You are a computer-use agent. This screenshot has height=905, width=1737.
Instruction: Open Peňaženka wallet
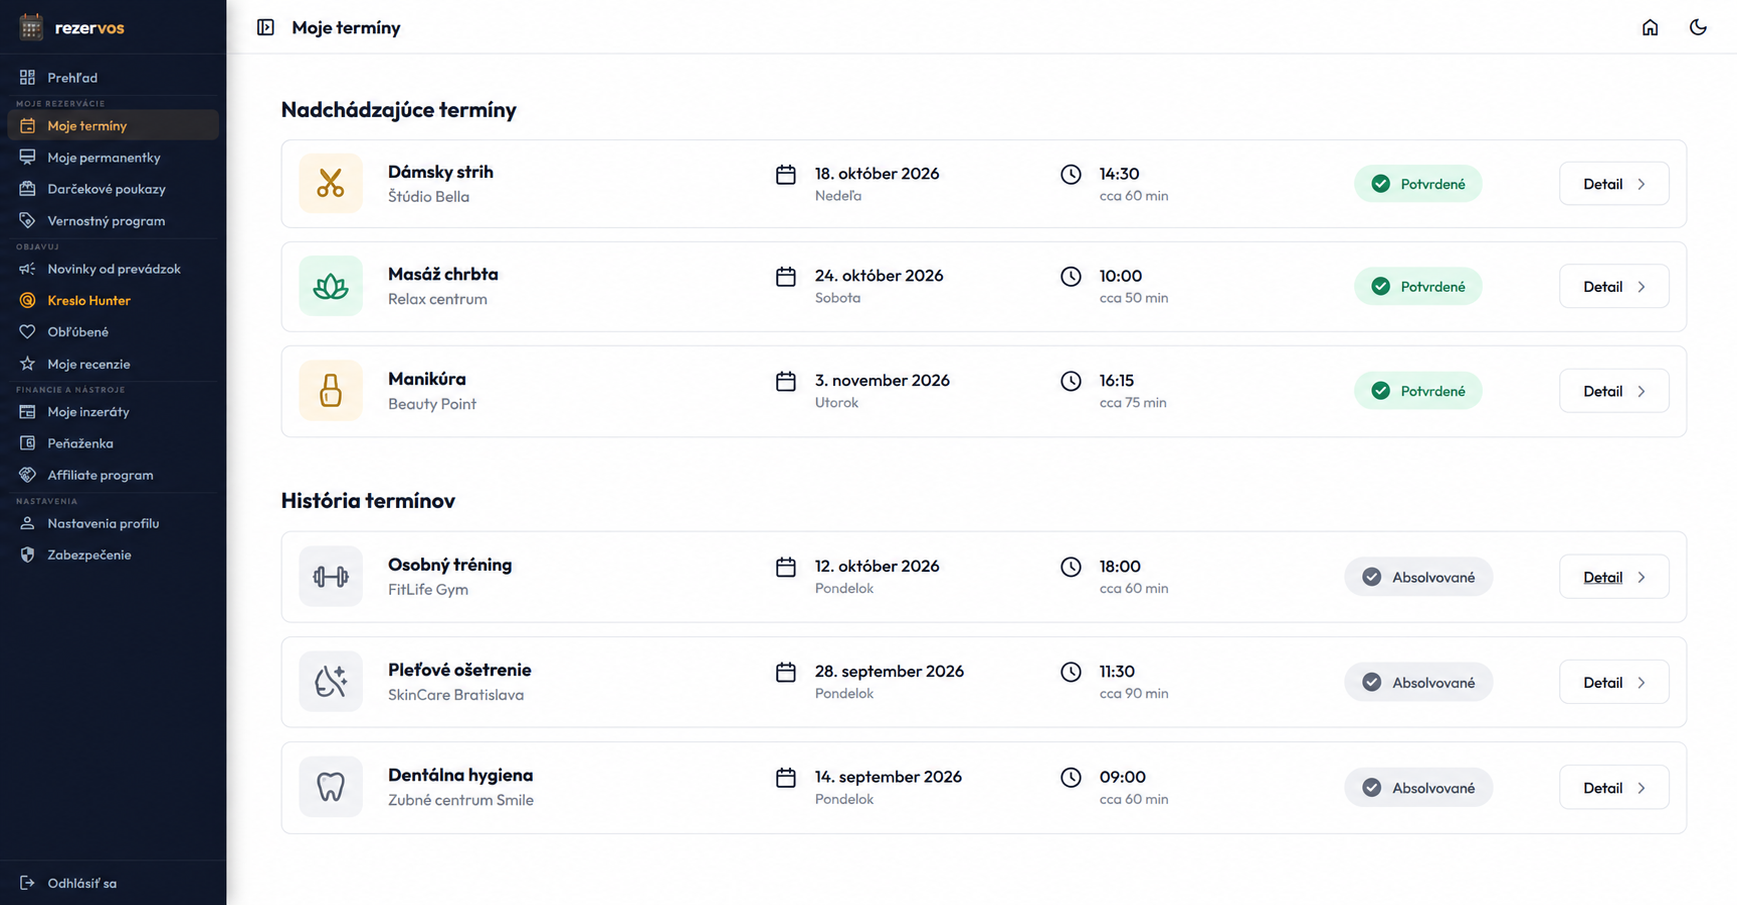coord(113,443)
